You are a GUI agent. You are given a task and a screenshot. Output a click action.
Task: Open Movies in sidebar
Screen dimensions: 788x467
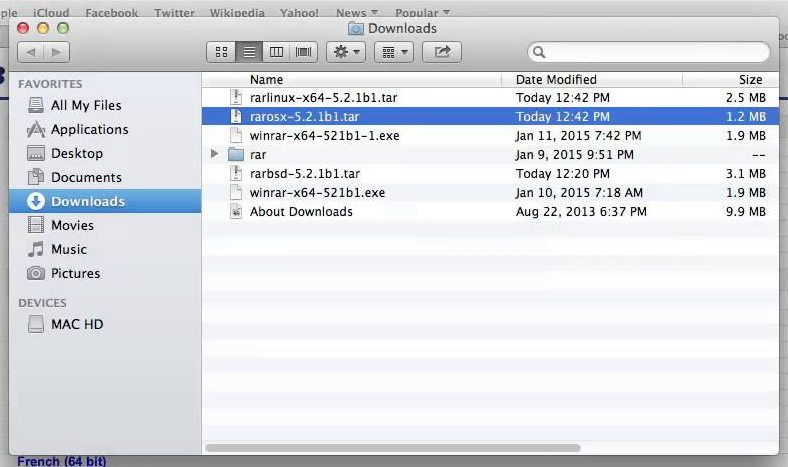click(105, 225)
